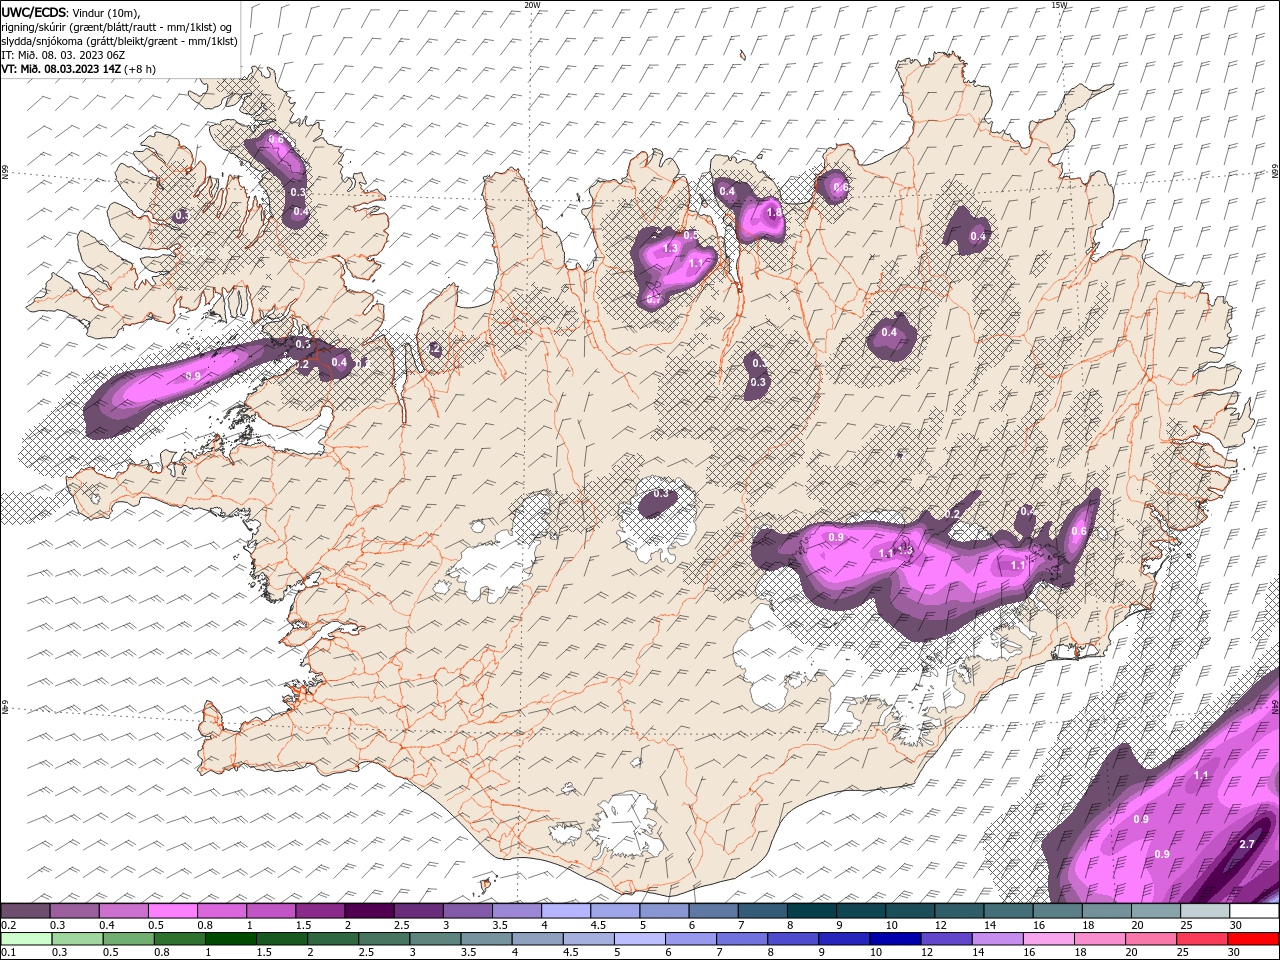Click the 'IT: Mið. 08. 03. 2023 06Z' line
This screenshot has height=960, width=1280.
tap(63, 54)
